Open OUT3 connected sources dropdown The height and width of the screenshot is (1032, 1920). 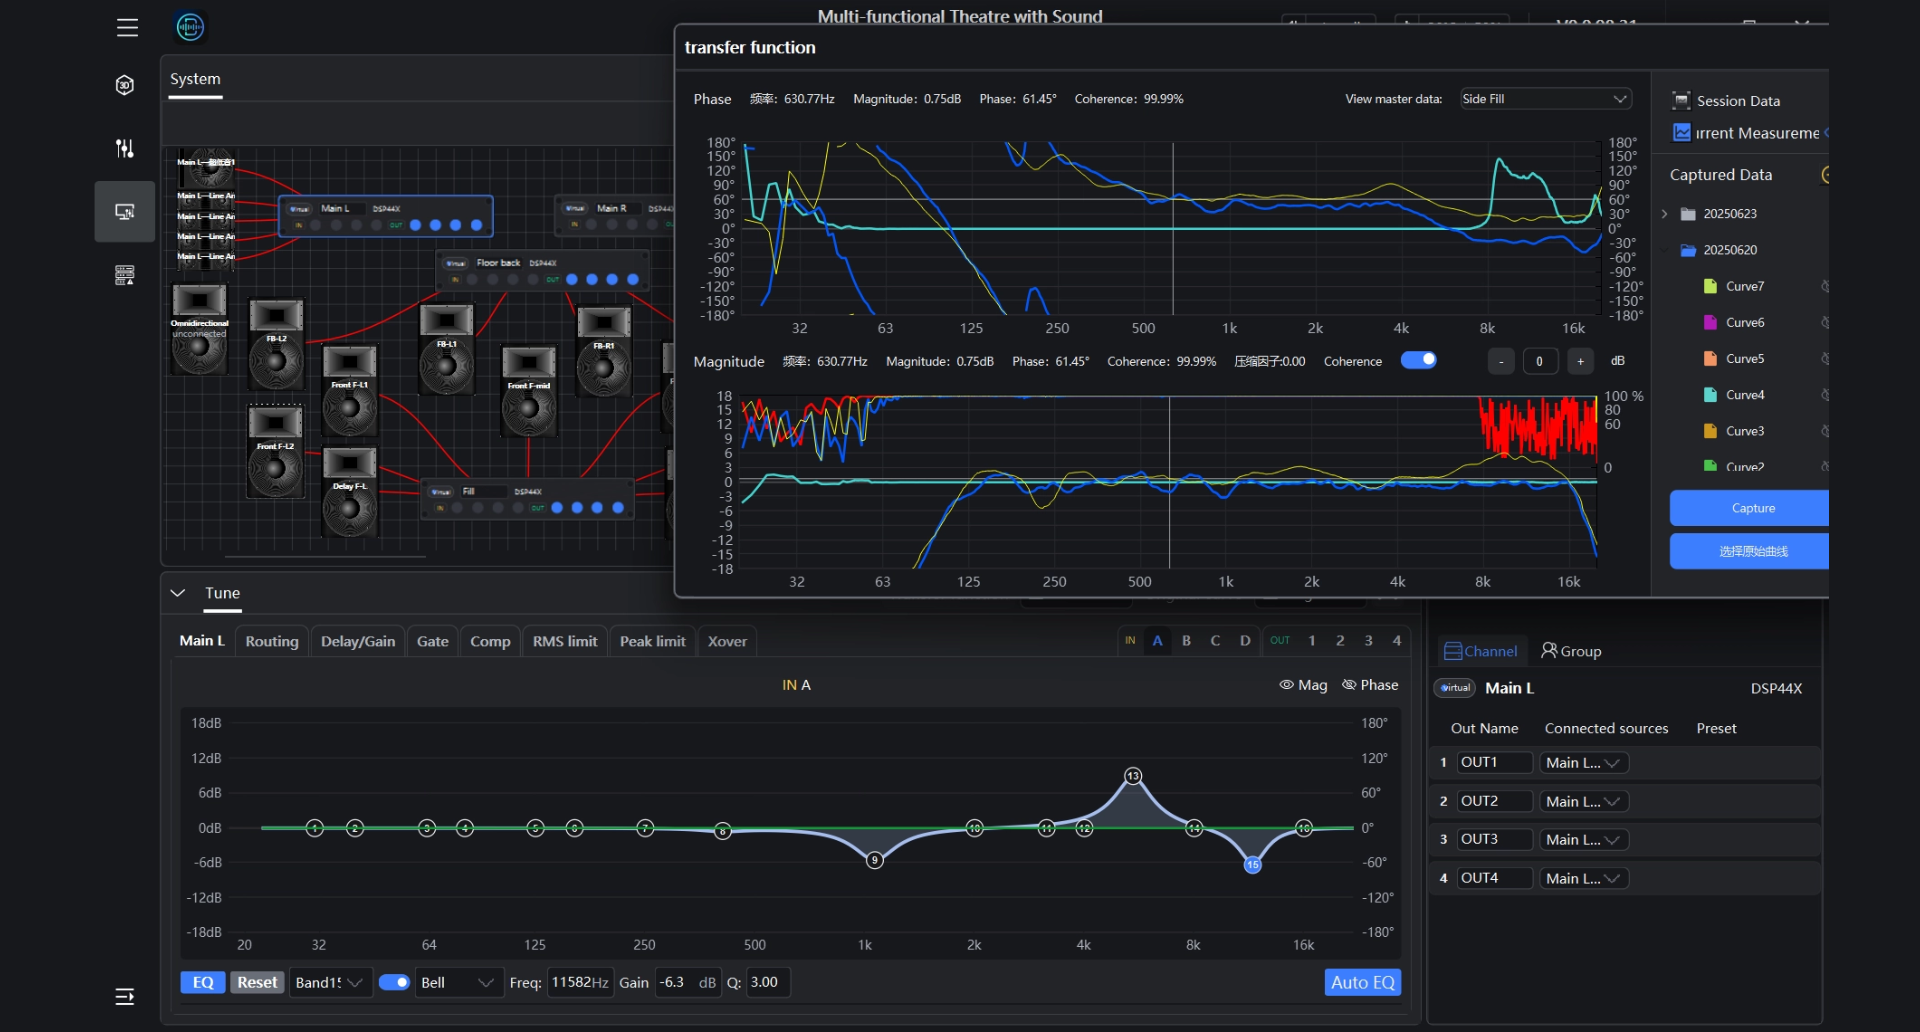click(x=1584, y=840)
